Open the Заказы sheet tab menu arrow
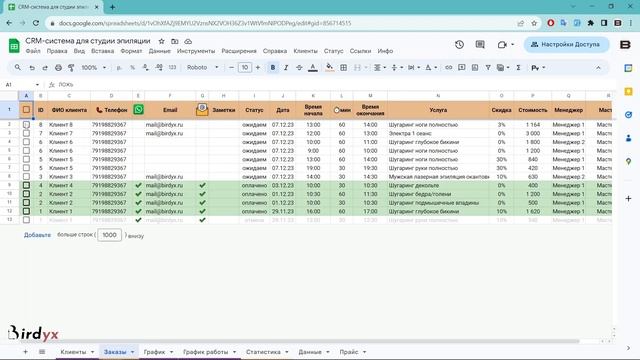This screenshot has width=640, height=360. (x=132, y=352)
